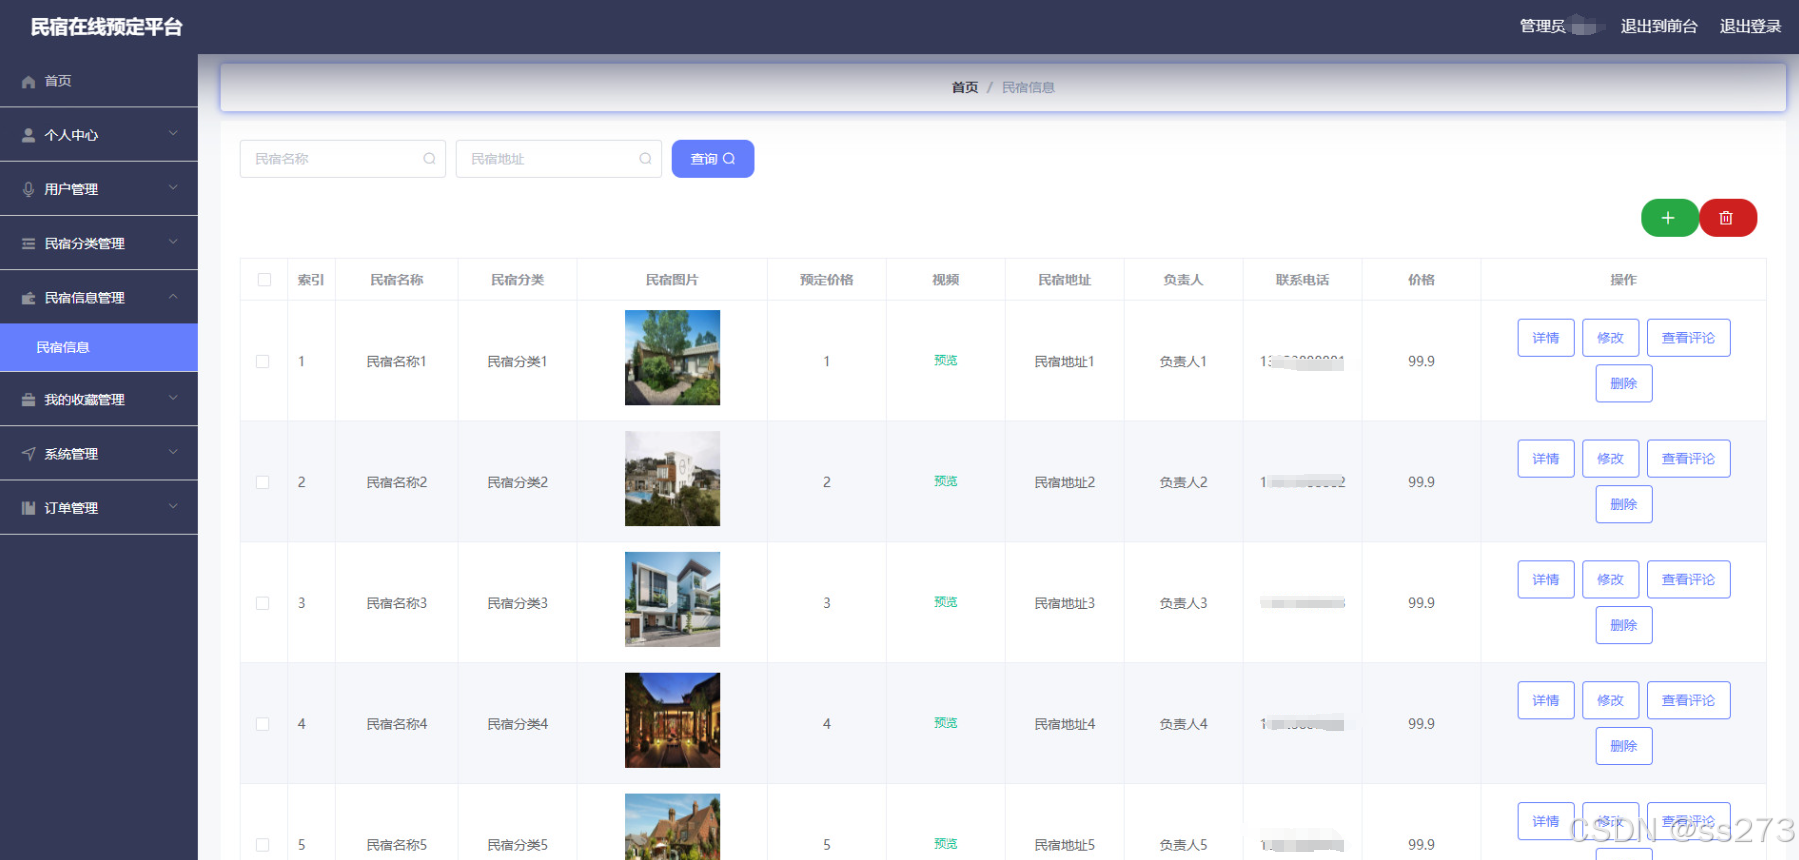
Task: Click the chart icon beside 订单管理
Action: click(x=28, y=508)
